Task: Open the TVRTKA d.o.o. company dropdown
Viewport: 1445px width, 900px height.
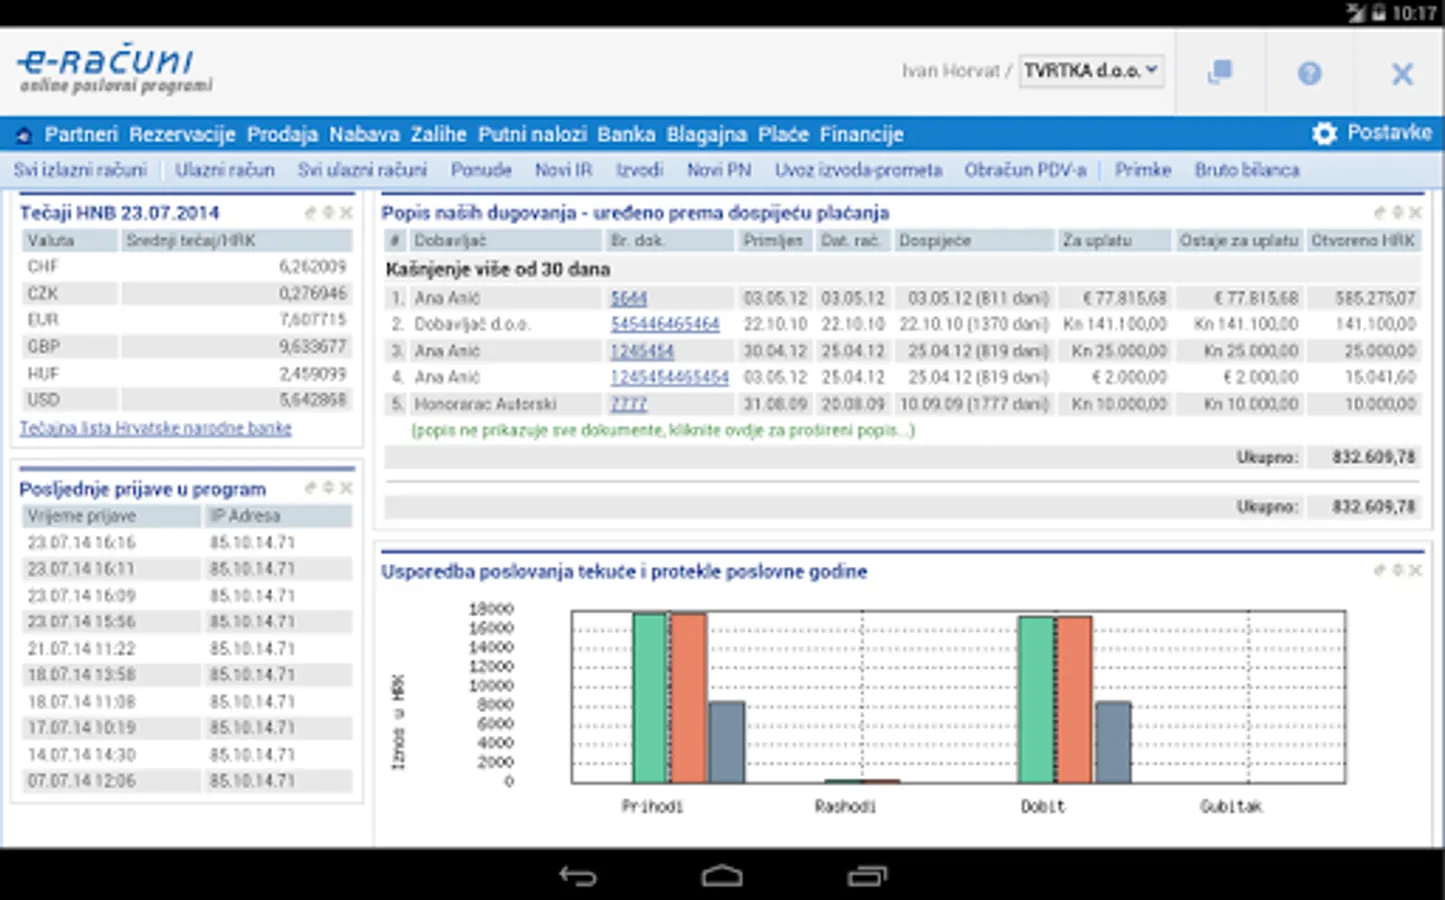Action: click(1091, 71)
